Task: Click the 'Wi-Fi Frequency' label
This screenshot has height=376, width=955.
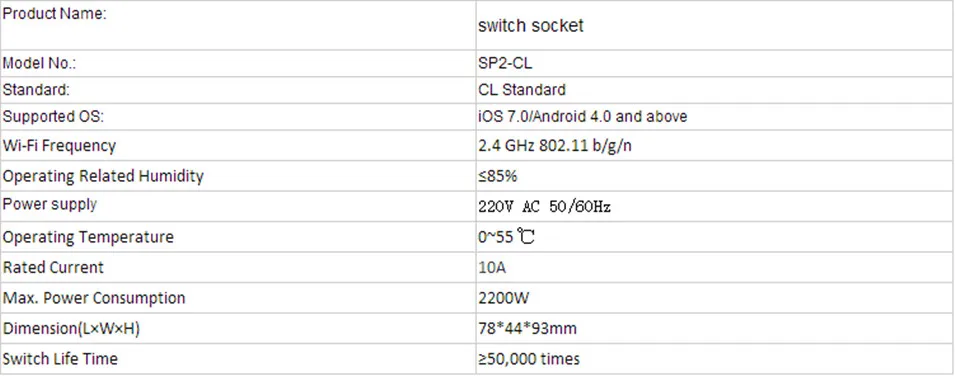Action: click(59, 146)
